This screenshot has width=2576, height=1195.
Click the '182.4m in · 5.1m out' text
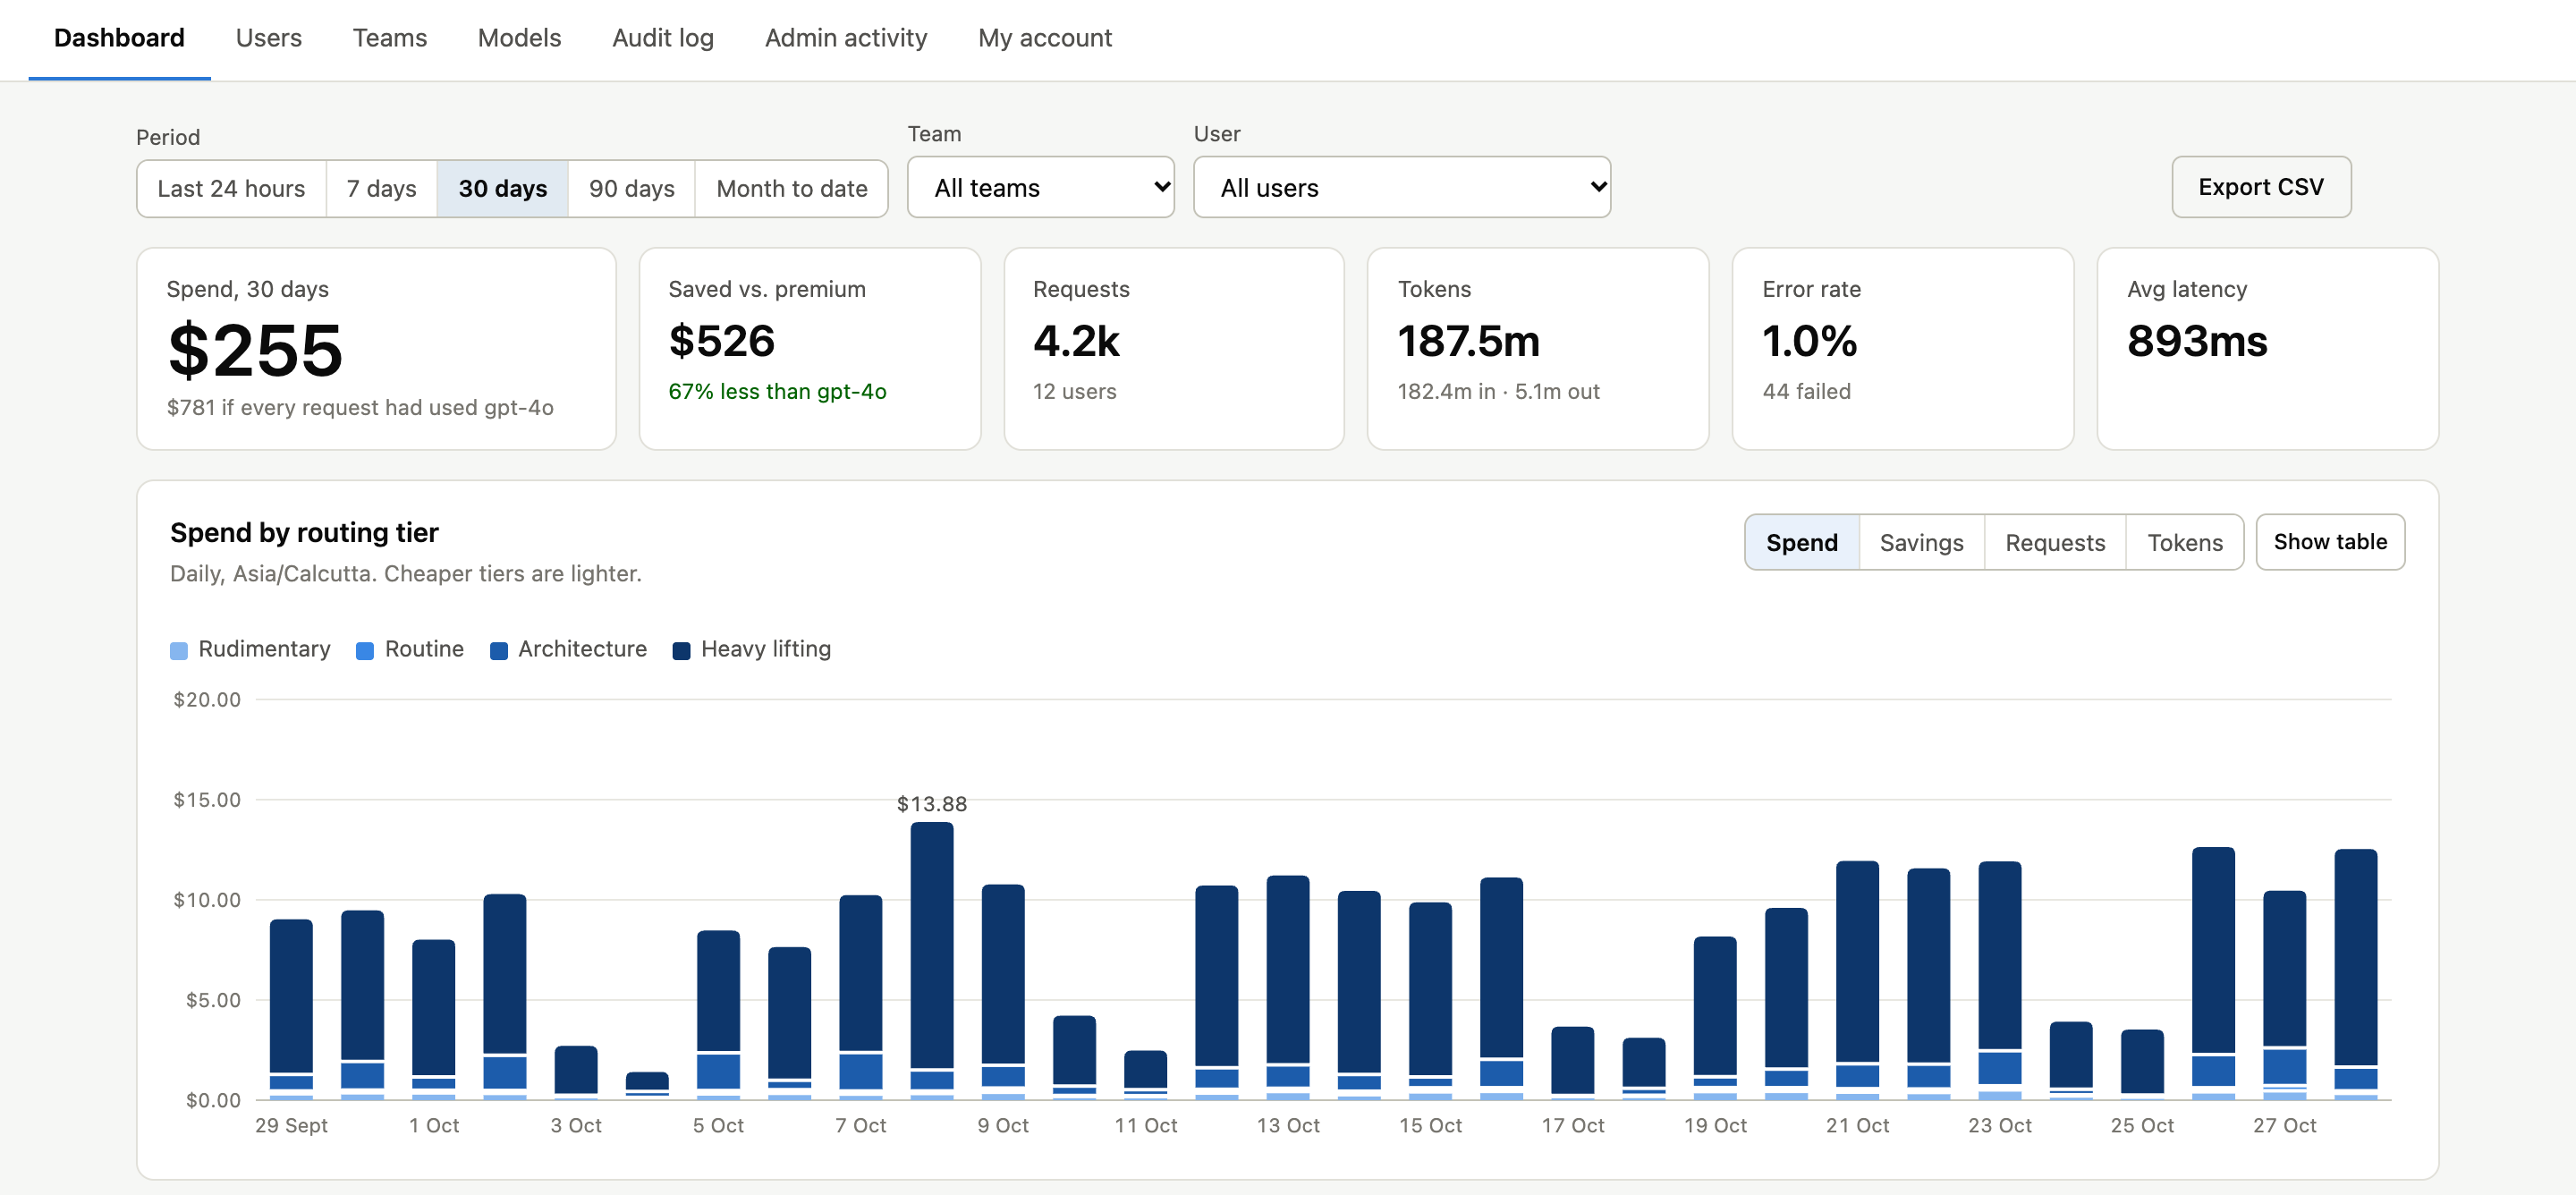tap(1498, 391)
